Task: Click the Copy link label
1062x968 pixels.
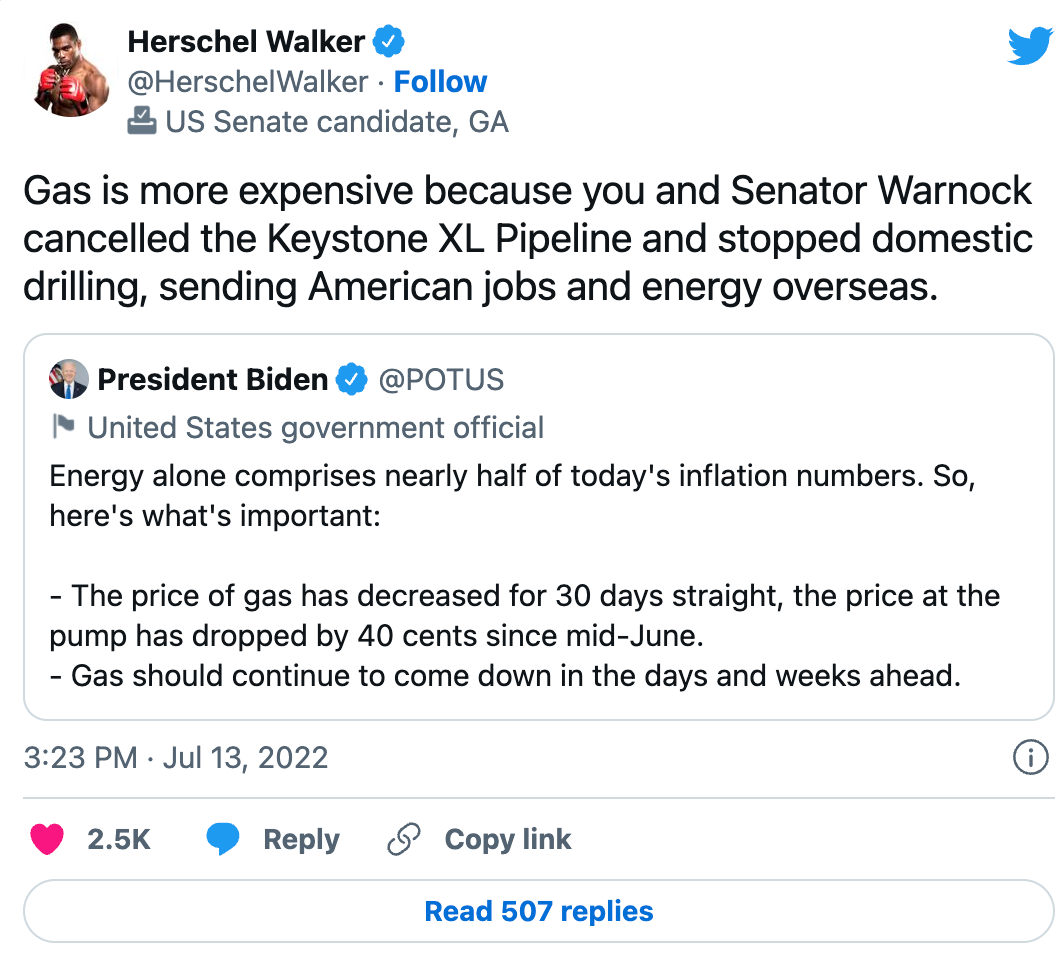Action: pyautogui.click(x=508, y=839)
